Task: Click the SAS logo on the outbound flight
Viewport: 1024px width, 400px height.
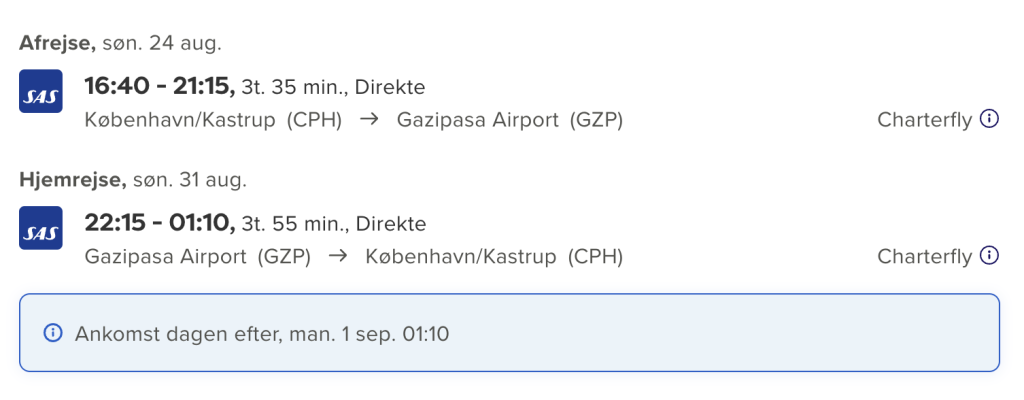Action: point(40,92)
